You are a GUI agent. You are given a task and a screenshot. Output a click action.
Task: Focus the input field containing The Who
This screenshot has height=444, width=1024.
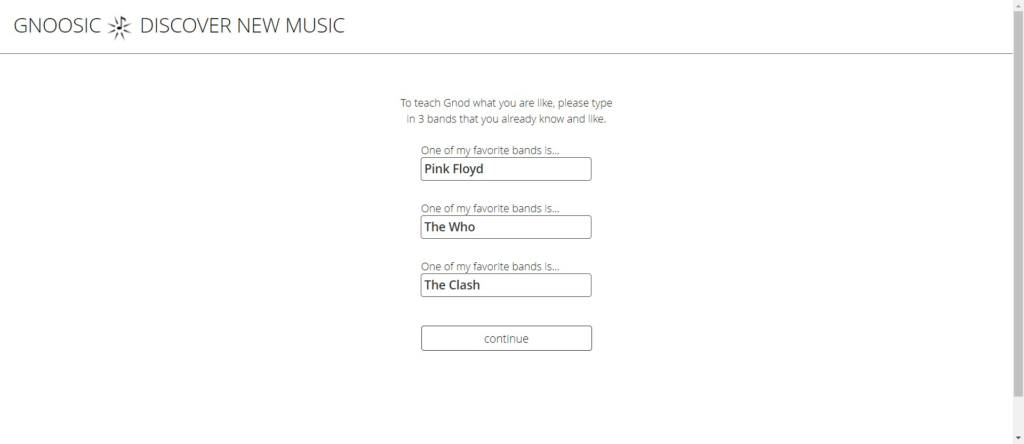[x=506, y=227]
